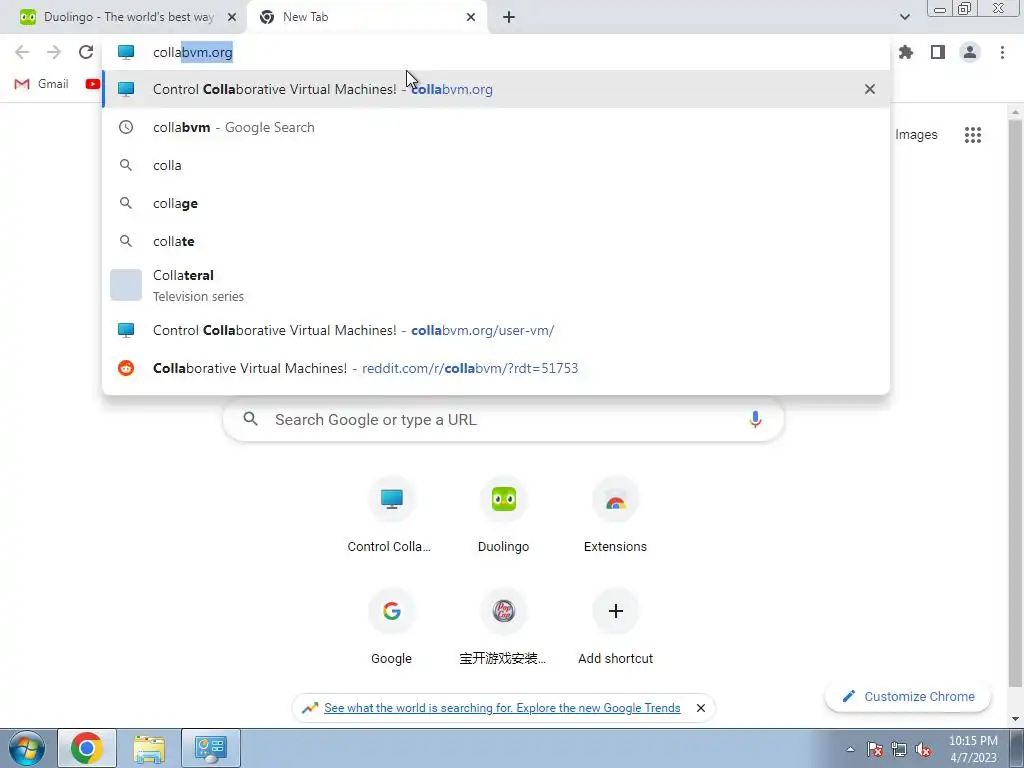The width and height of the screenshot is (1024, 768).
Task: Open the Control Panel taskbar icon
Action: click(210, 748)
